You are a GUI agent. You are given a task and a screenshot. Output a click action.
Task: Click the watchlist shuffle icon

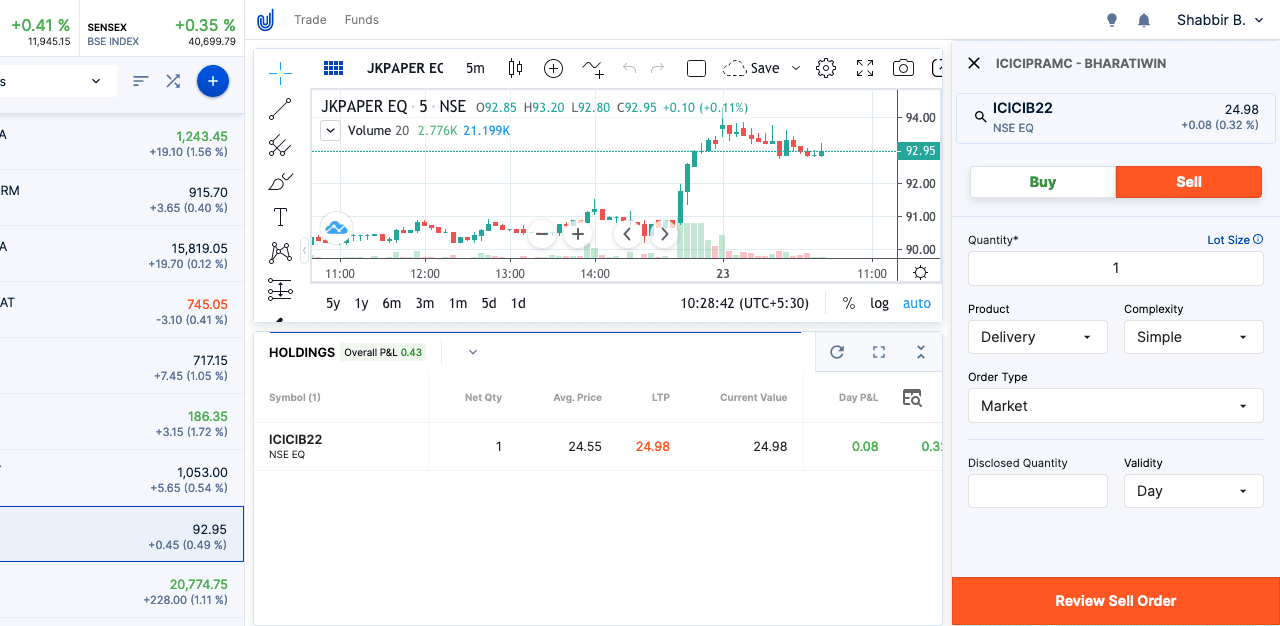pyautogui.click(x=173, y=81)
